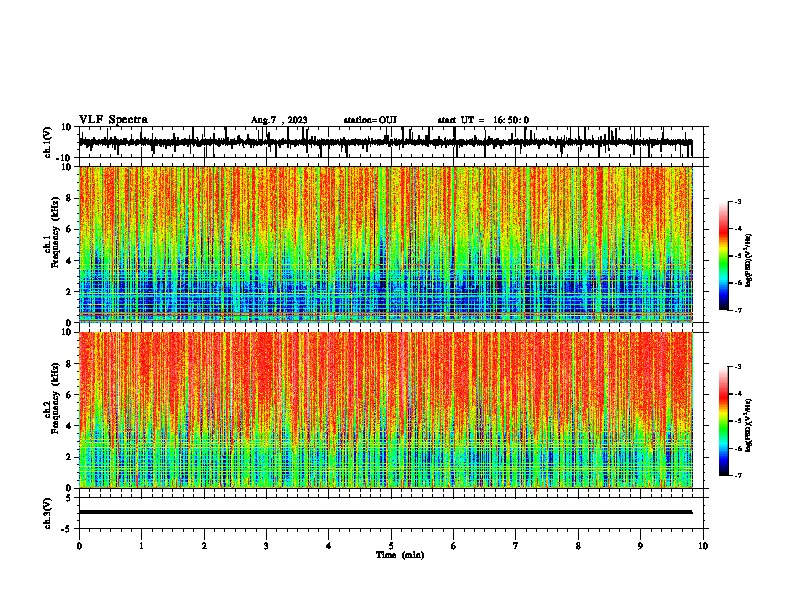Click the "8" kHz tick of ch.1 spectrogram

pos(69,198)
